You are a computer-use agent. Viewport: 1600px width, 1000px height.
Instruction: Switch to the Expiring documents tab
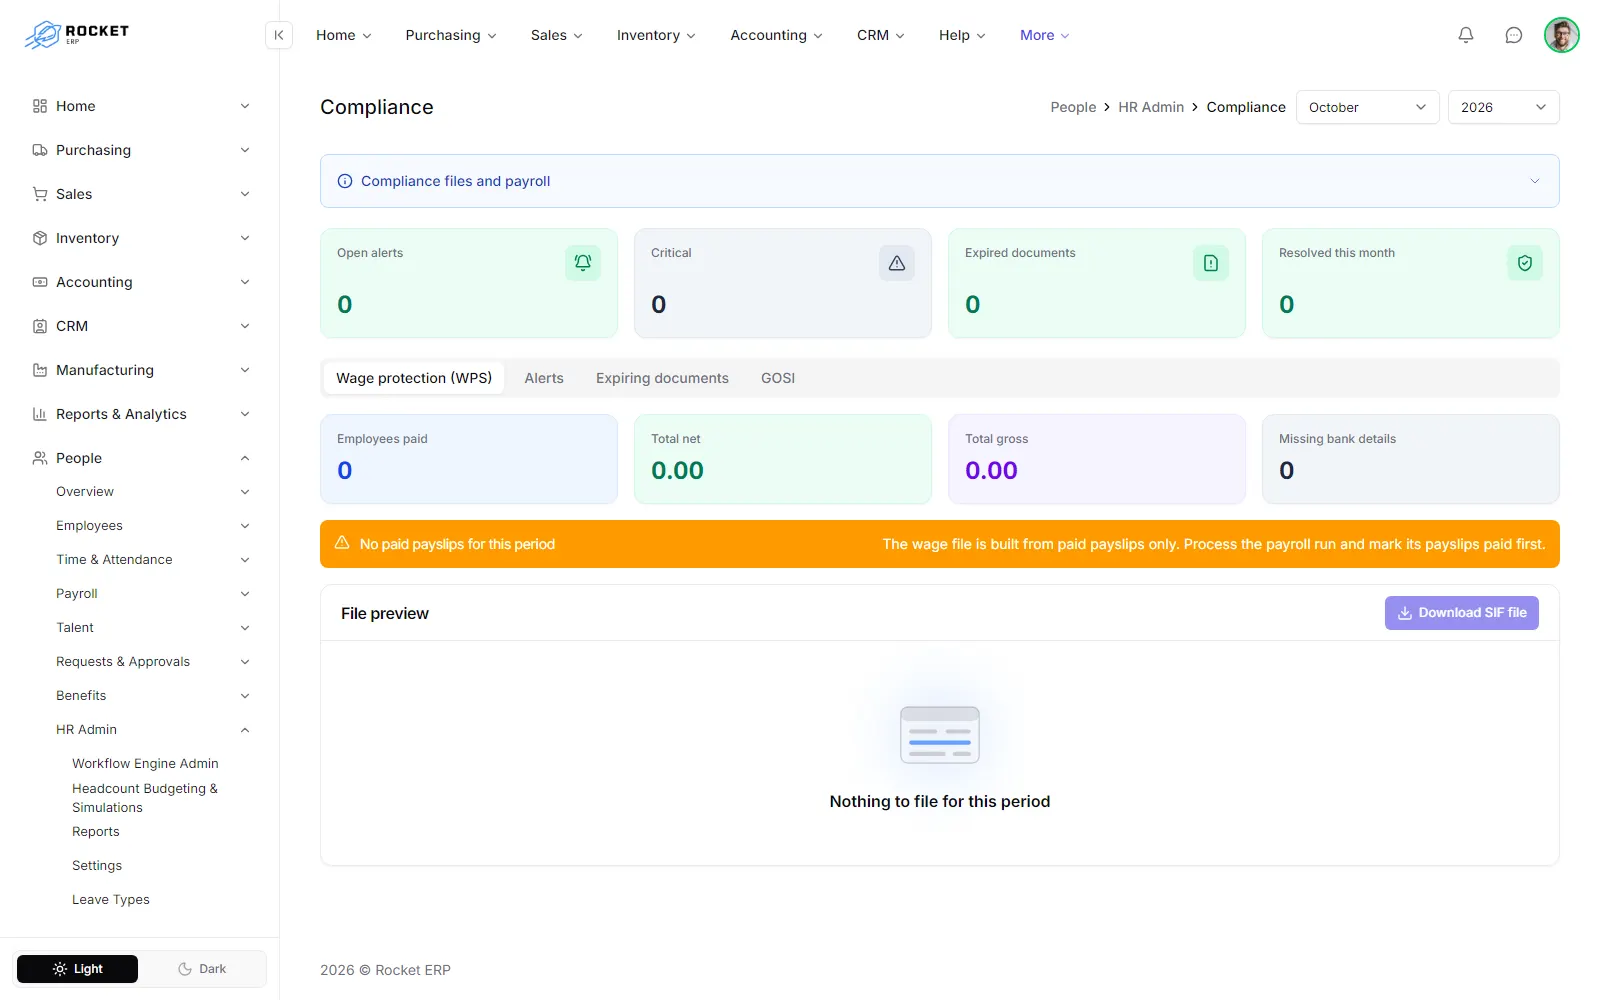[662, 378]
